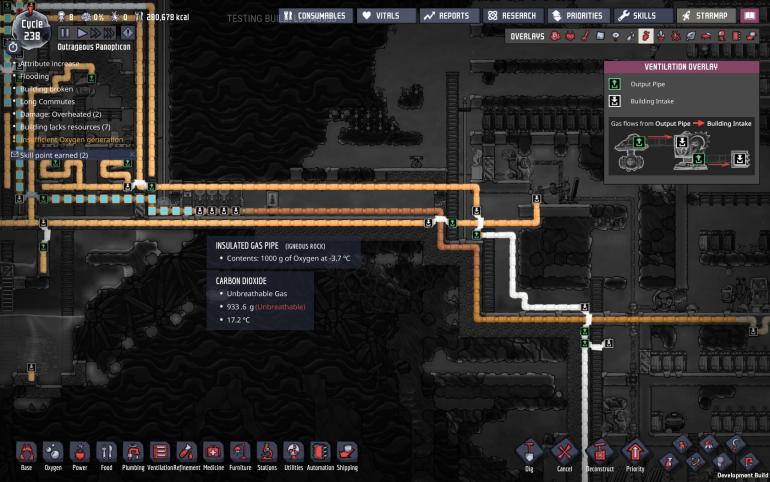The image size is (770, 482).
Task: Toggle the Germ overlay
Action: coord(676,36)
